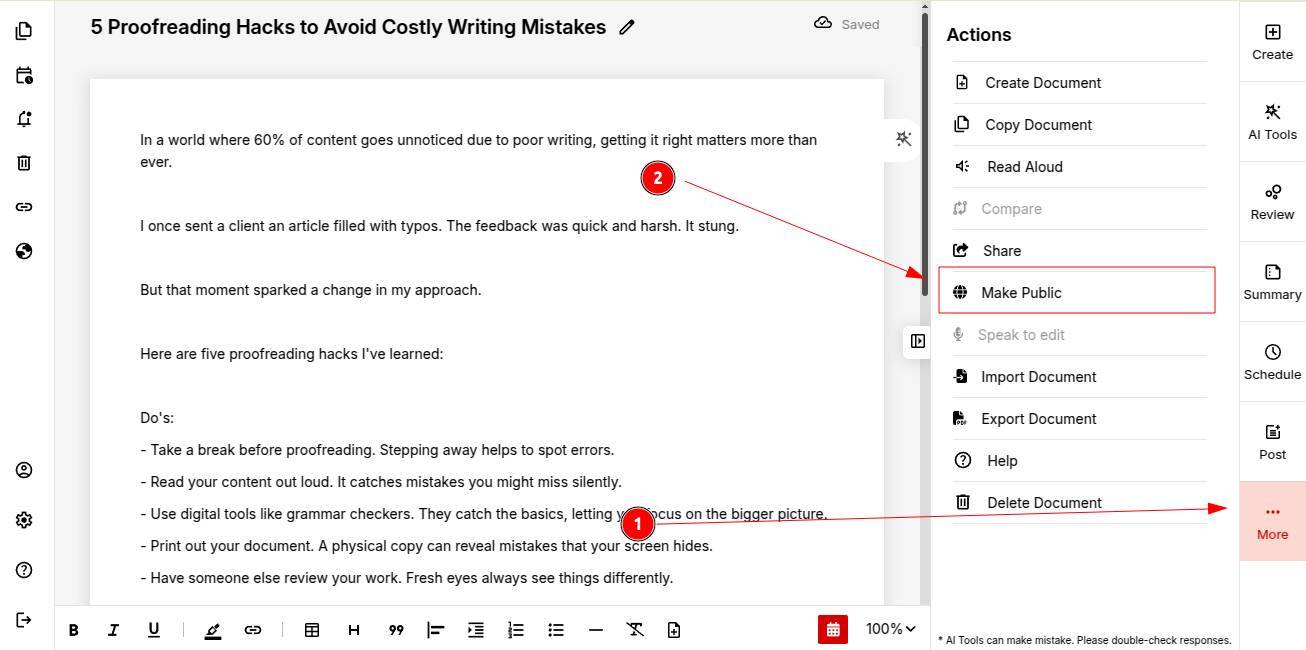Open the notifications bell in the left sidebar
The width and height of the screenshot is (1306, 650).
(24, 119)
